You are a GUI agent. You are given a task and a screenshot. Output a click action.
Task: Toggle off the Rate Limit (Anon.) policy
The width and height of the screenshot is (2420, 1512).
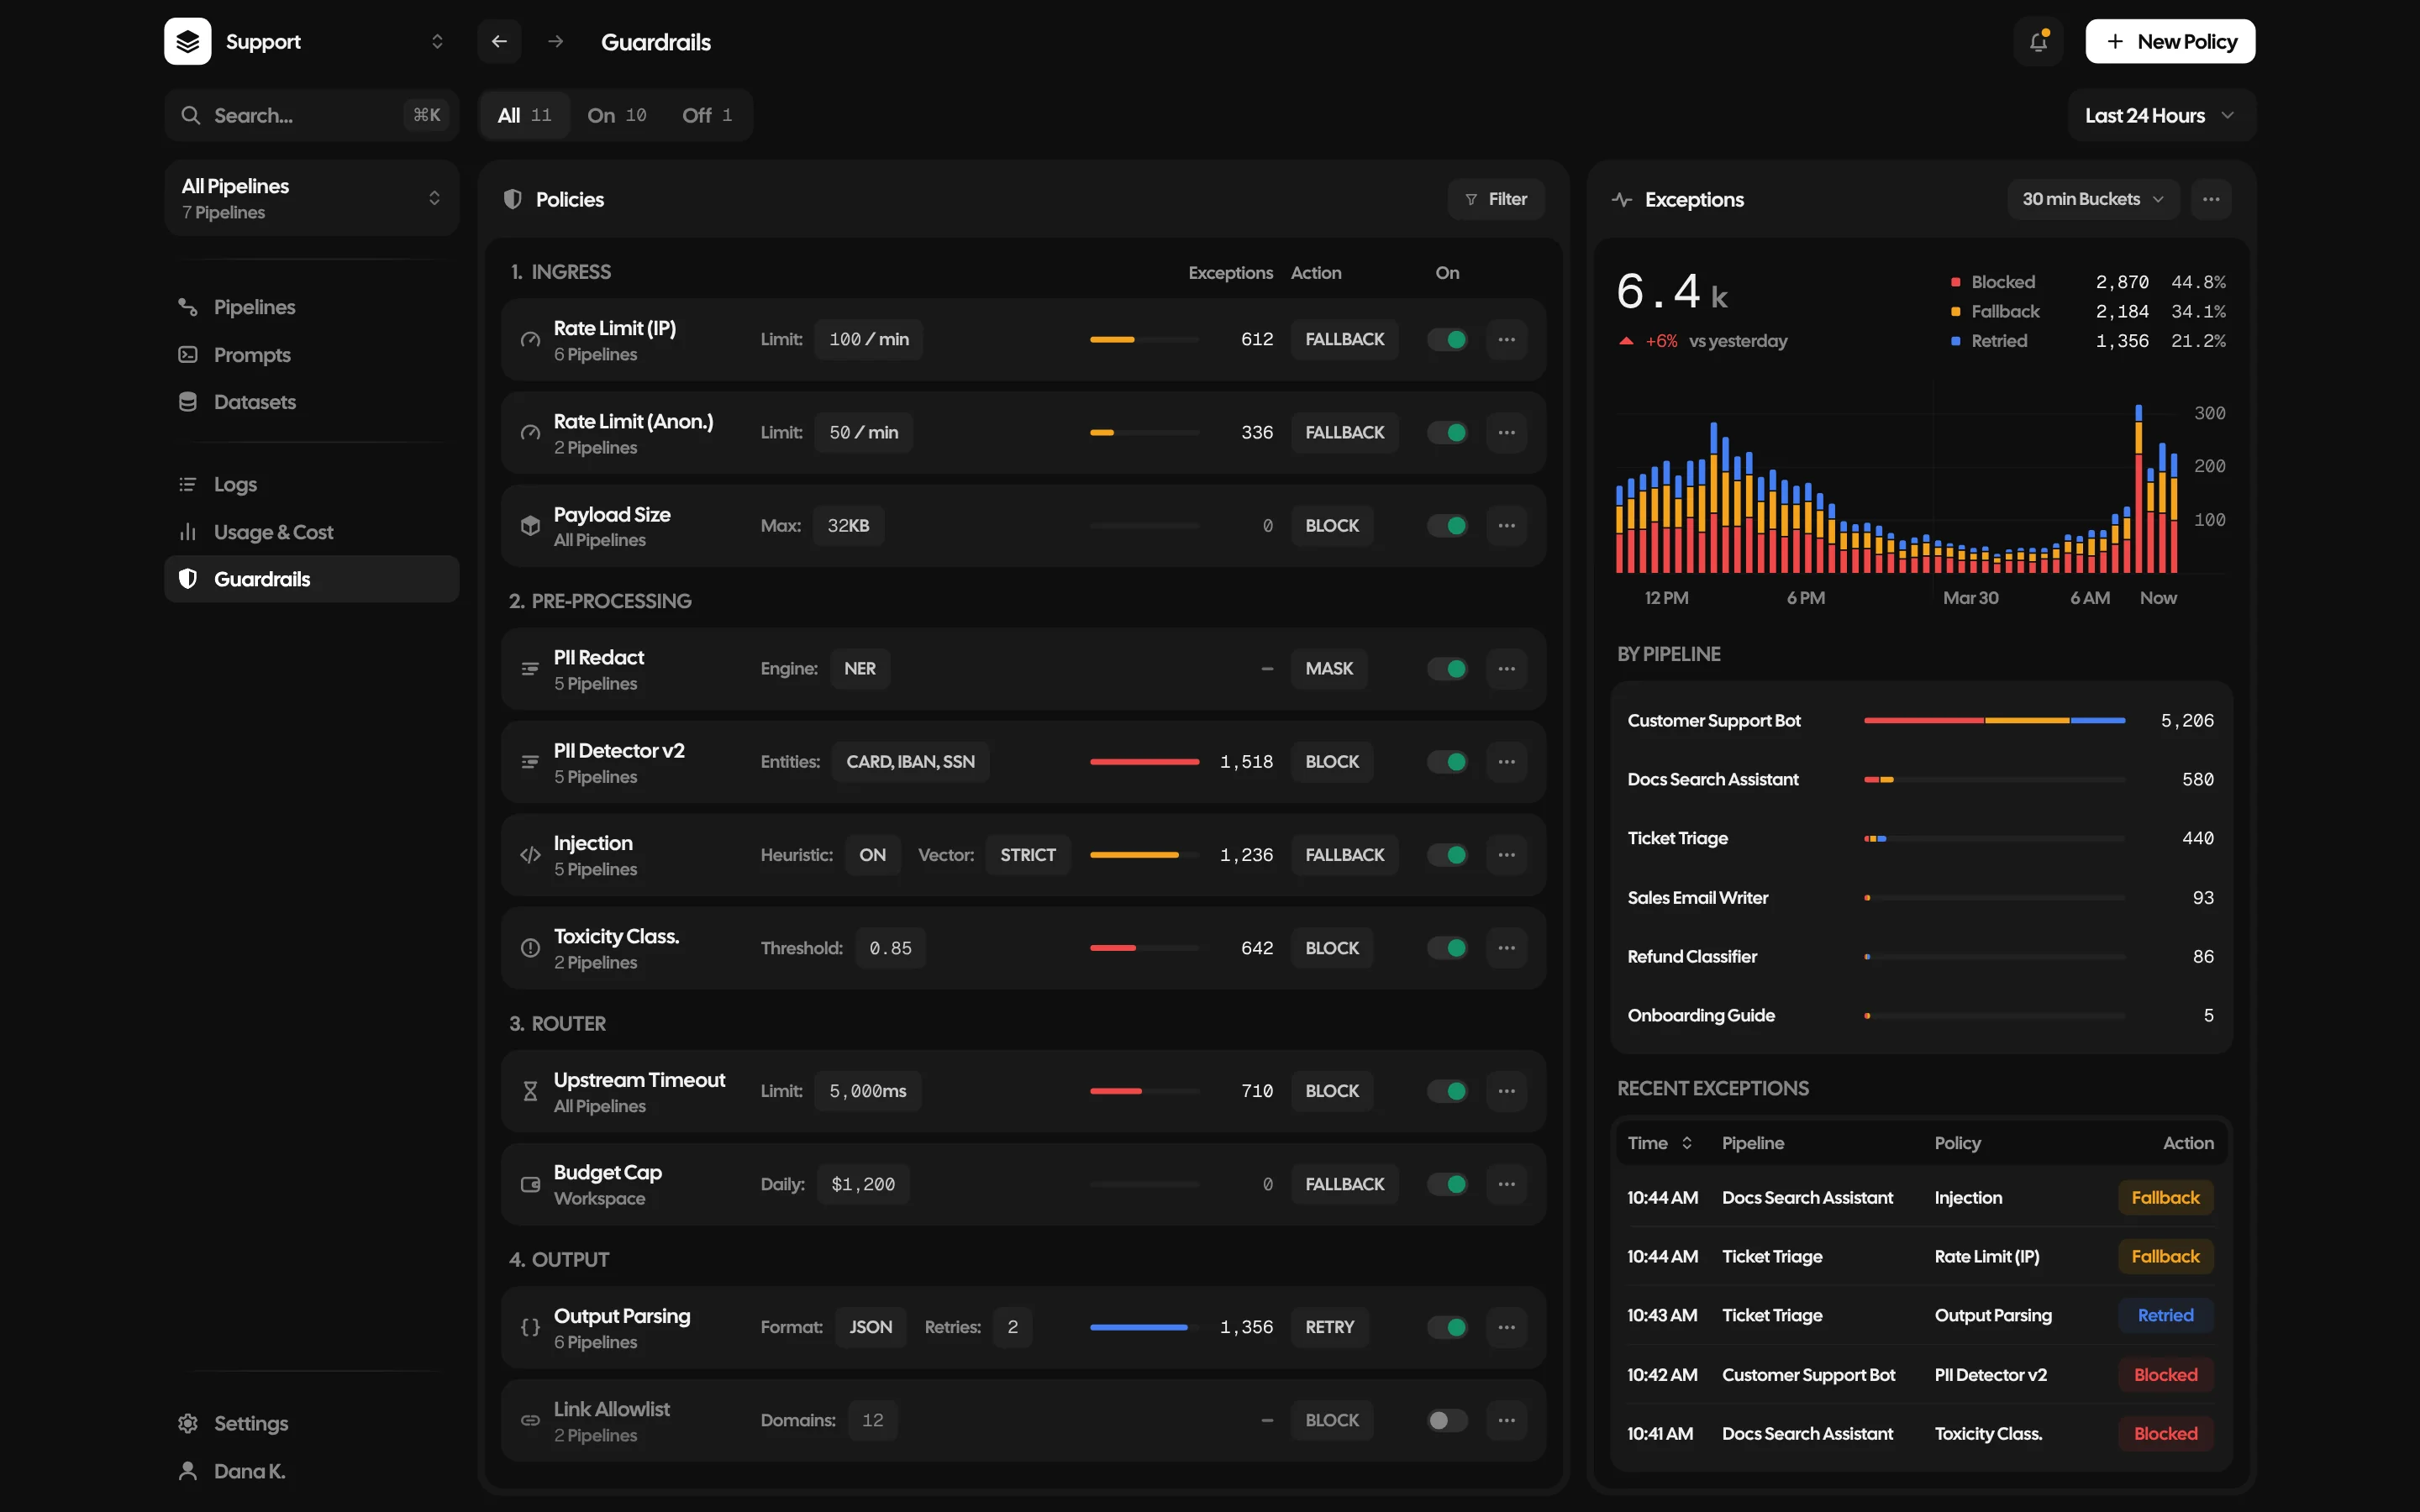(1447, 433)
